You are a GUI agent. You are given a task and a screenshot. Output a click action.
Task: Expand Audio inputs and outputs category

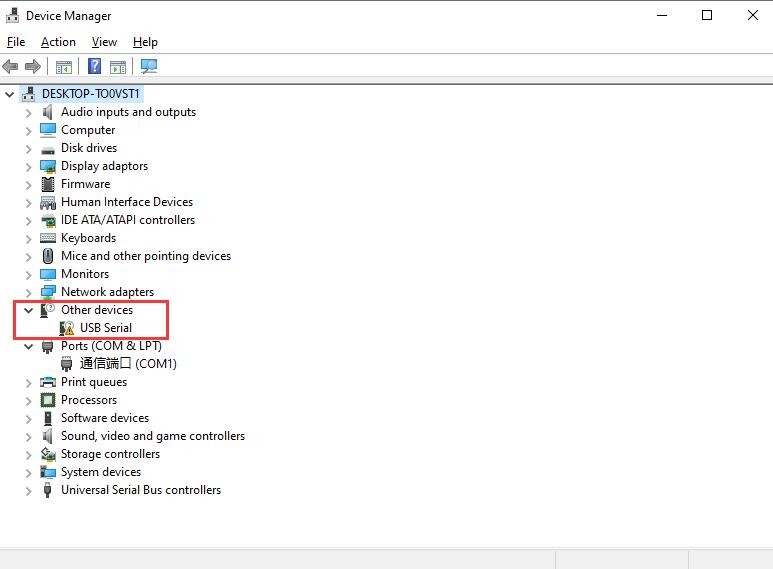point(29,113)
